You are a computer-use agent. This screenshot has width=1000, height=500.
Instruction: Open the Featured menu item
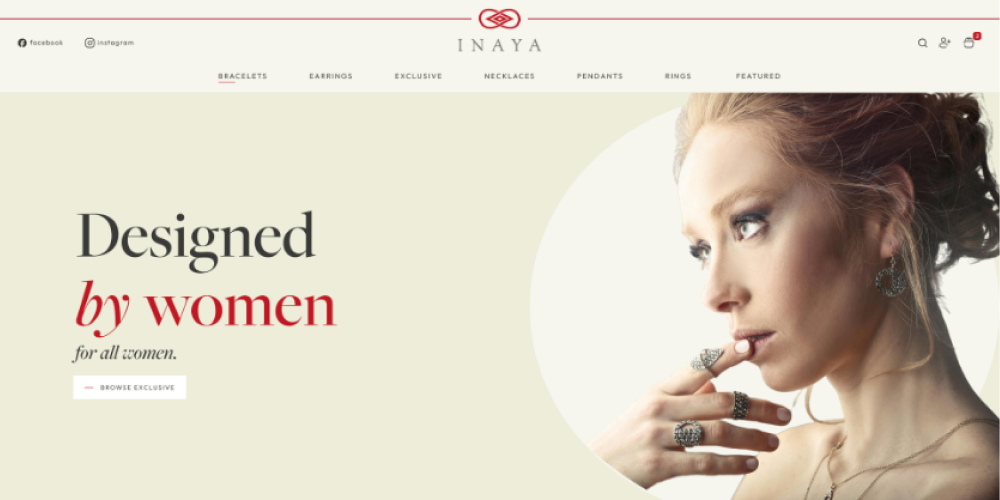tap(758, 76)
